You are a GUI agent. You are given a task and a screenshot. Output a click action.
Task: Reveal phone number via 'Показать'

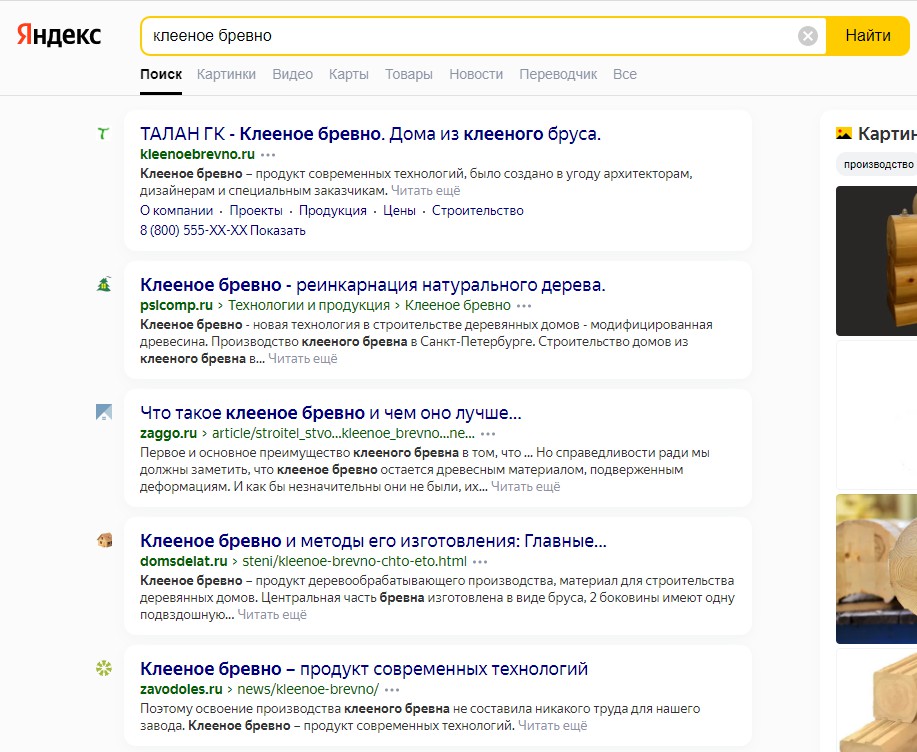[x=278, y=230]
